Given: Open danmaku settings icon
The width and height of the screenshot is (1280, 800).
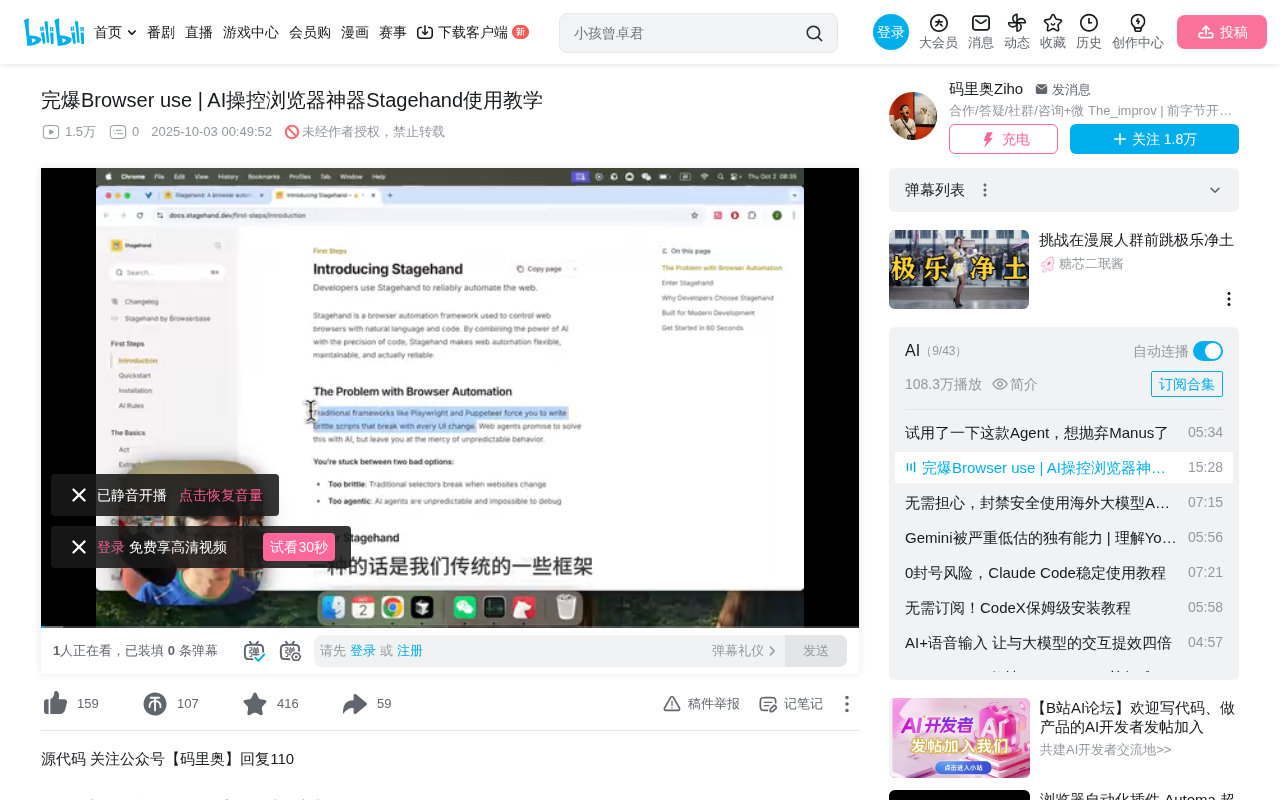Looking at the screenshot, I should [290, 651].
